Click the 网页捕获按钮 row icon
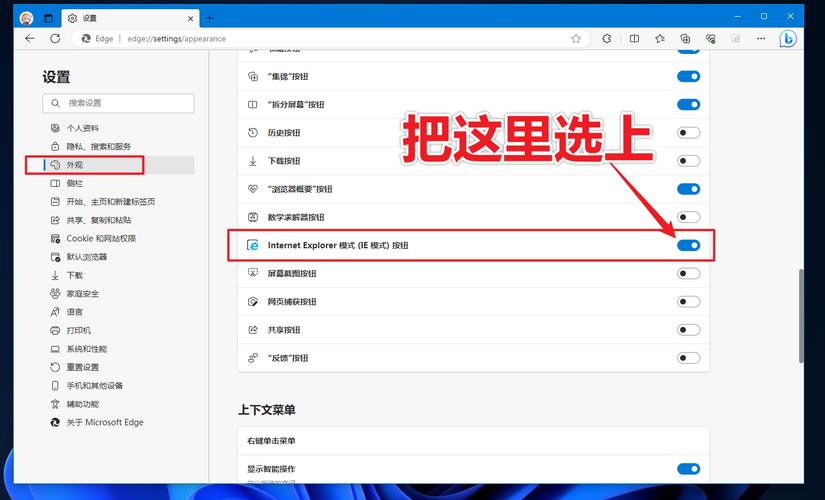 pos(253,302)
